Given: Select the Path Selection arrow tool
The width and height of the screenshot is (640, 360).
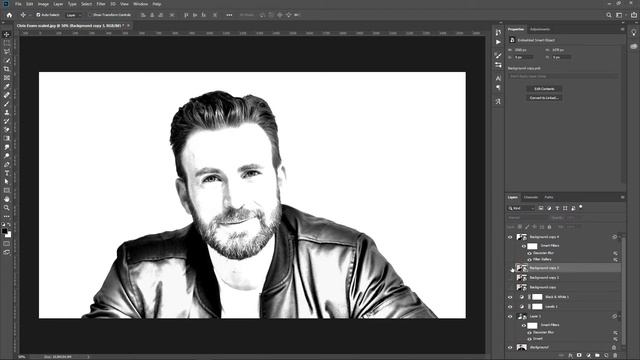Looking at the screenshot, I should click(x=7, y=182).
